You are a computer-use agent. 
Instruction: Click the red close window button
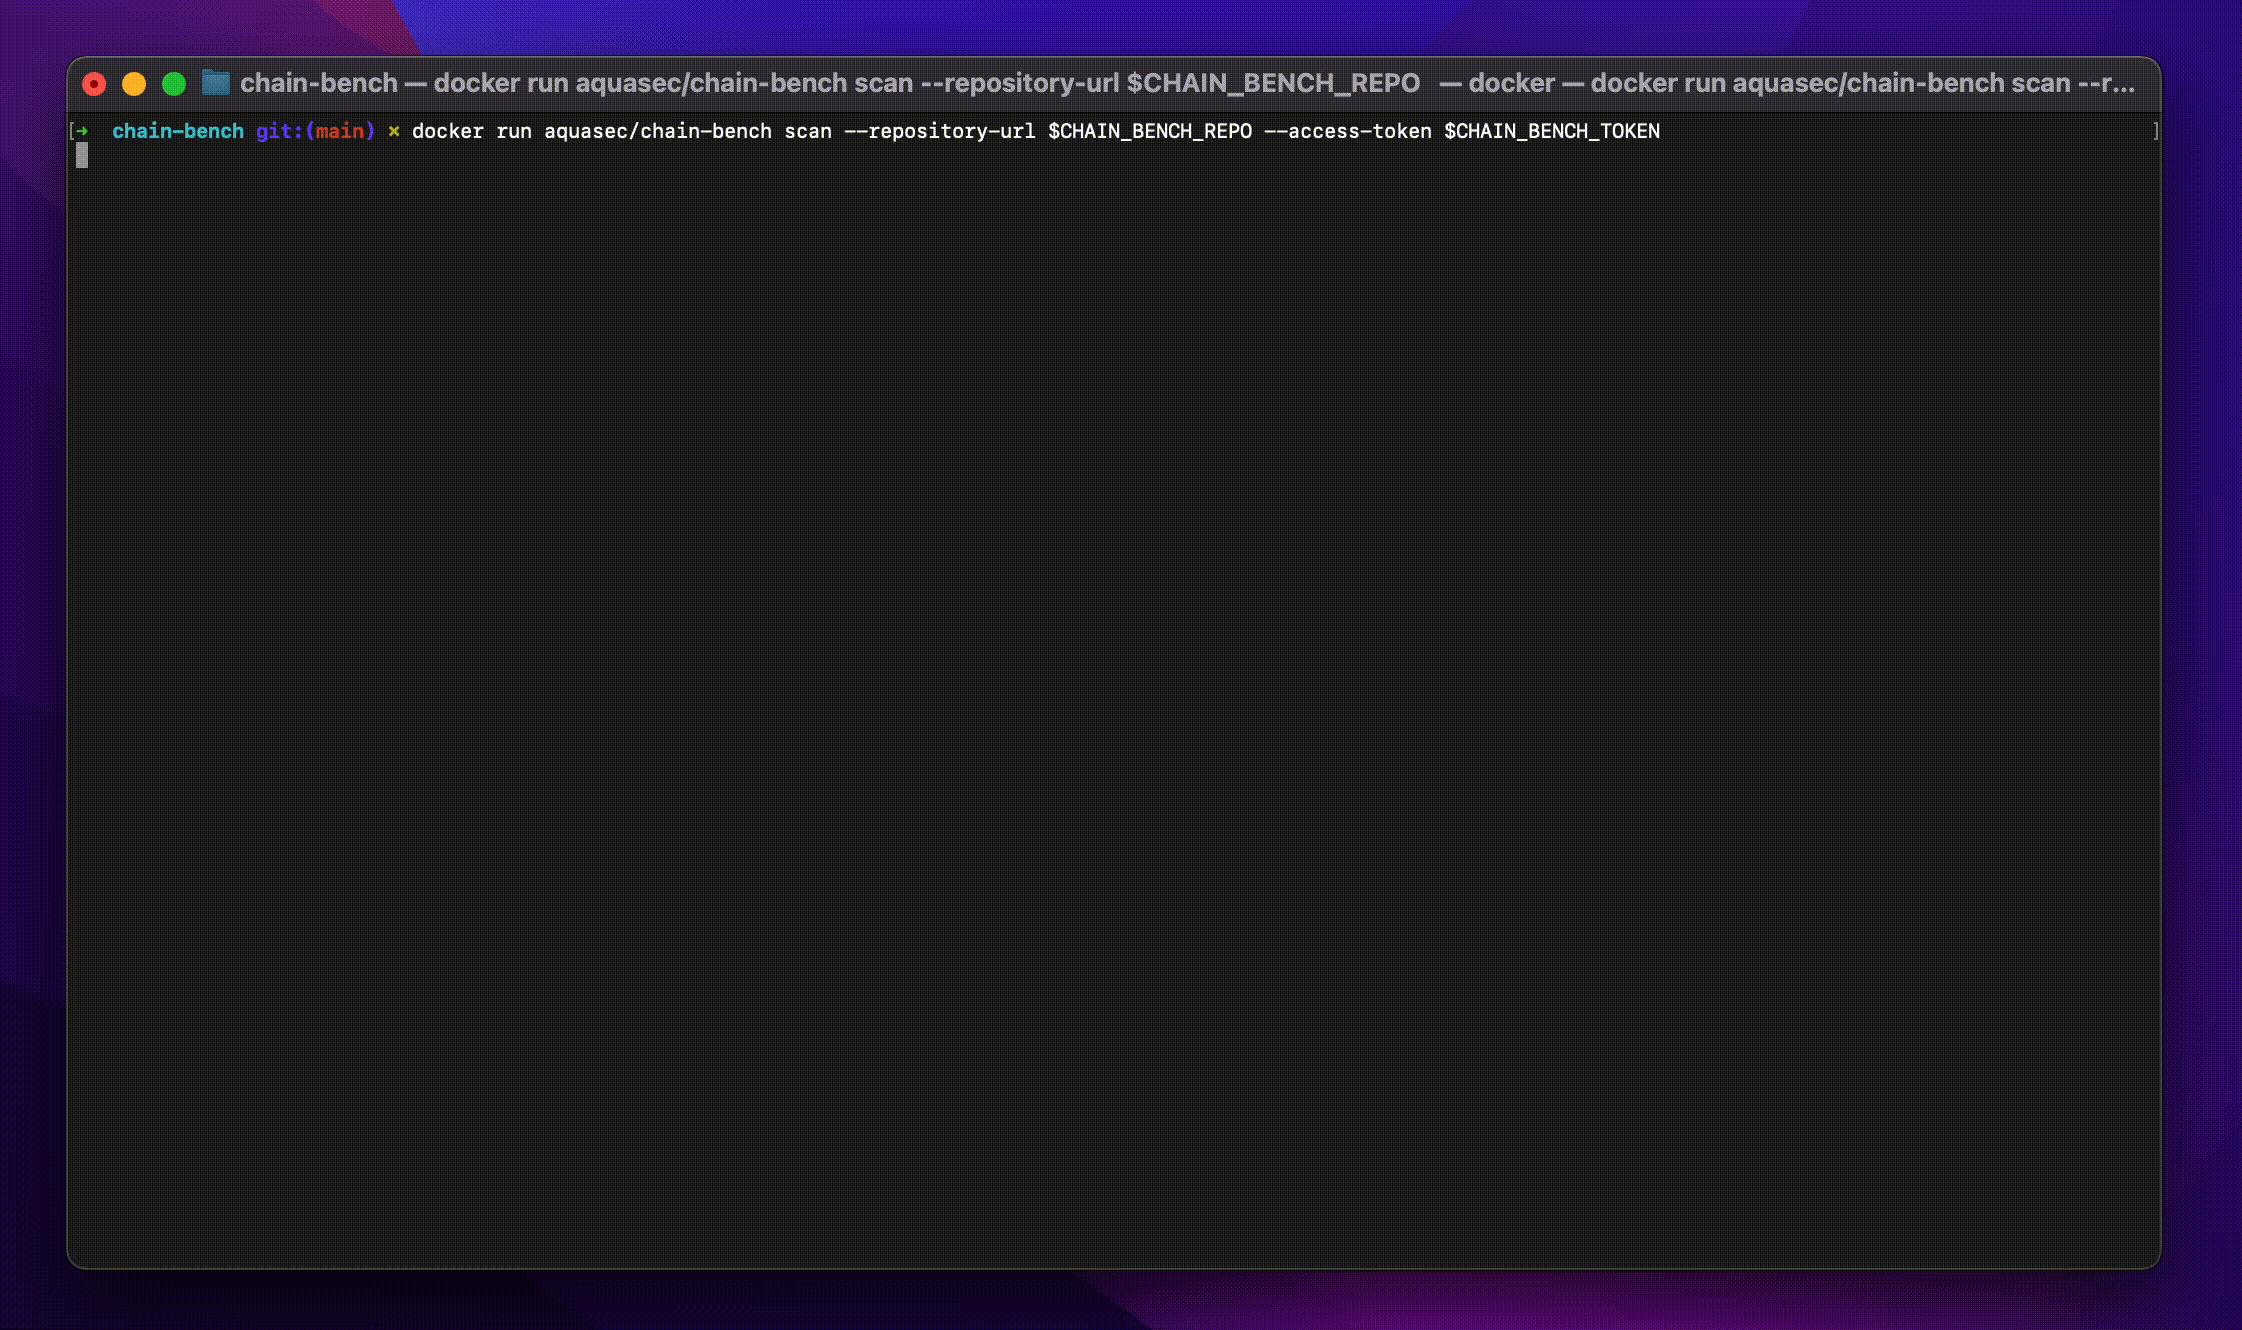(x=94, y=84)
